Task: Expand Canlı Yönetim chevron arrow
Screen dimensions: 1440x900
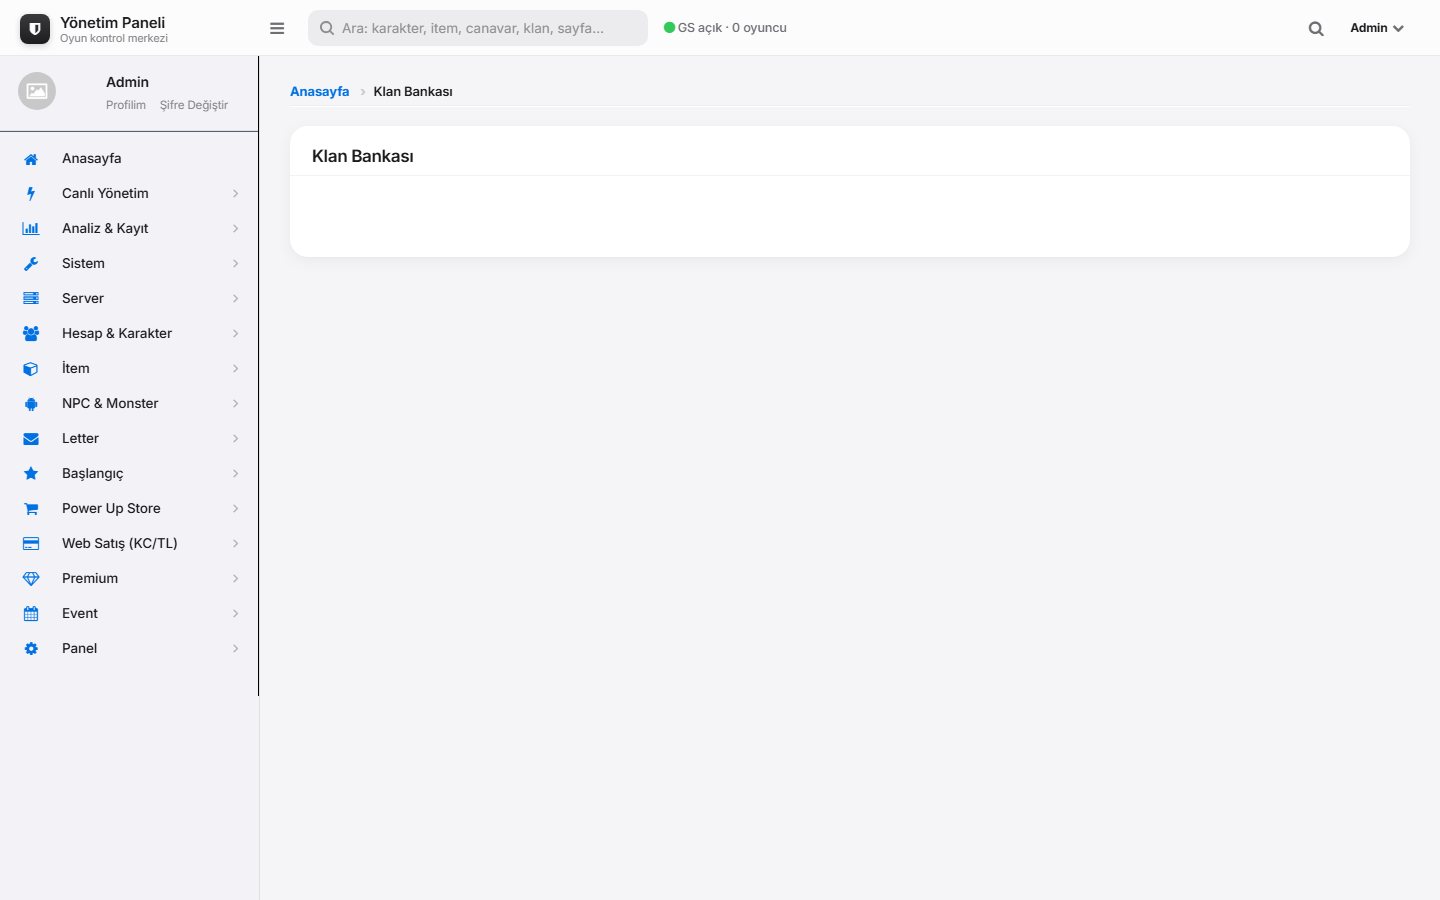Action: [236, 194]
